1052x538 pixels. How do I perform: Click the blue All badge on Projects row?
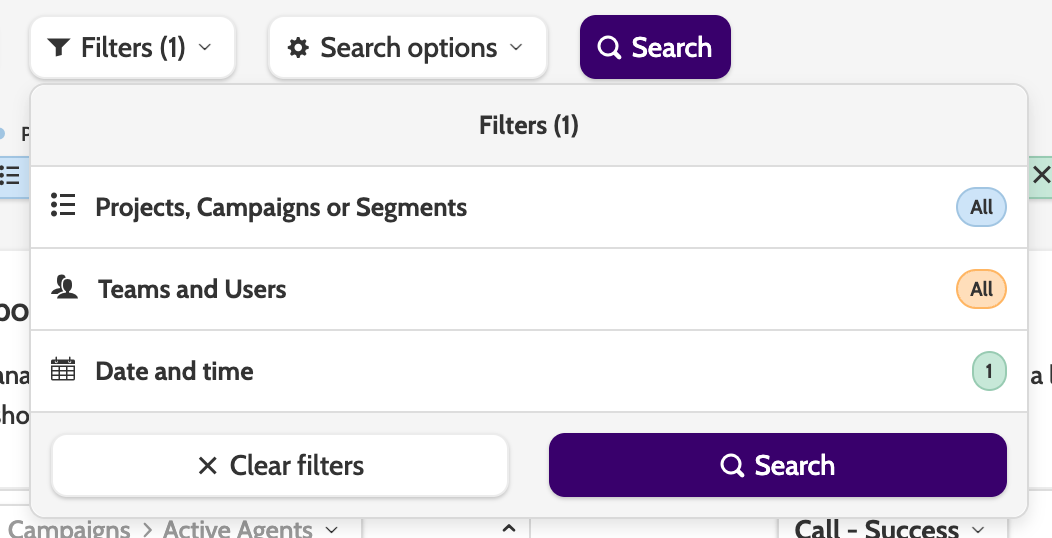tap(981, 207)
